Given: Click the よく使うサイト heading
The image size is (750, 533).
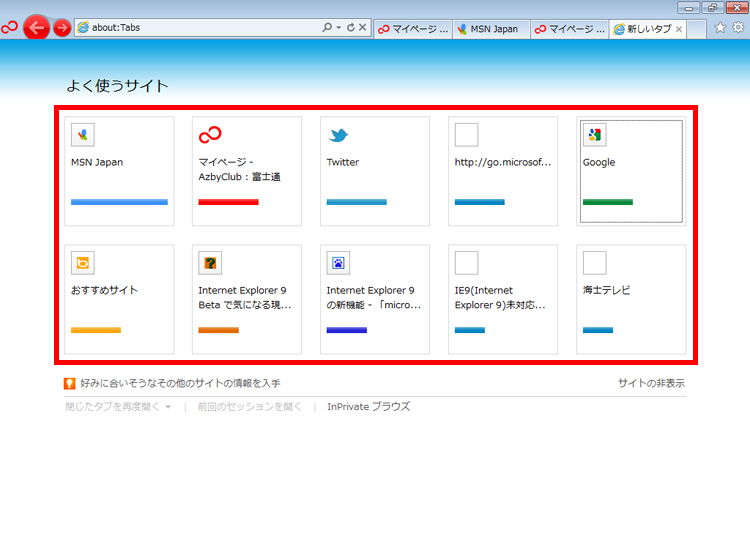Looking at the screenshot, I should 118,86.
